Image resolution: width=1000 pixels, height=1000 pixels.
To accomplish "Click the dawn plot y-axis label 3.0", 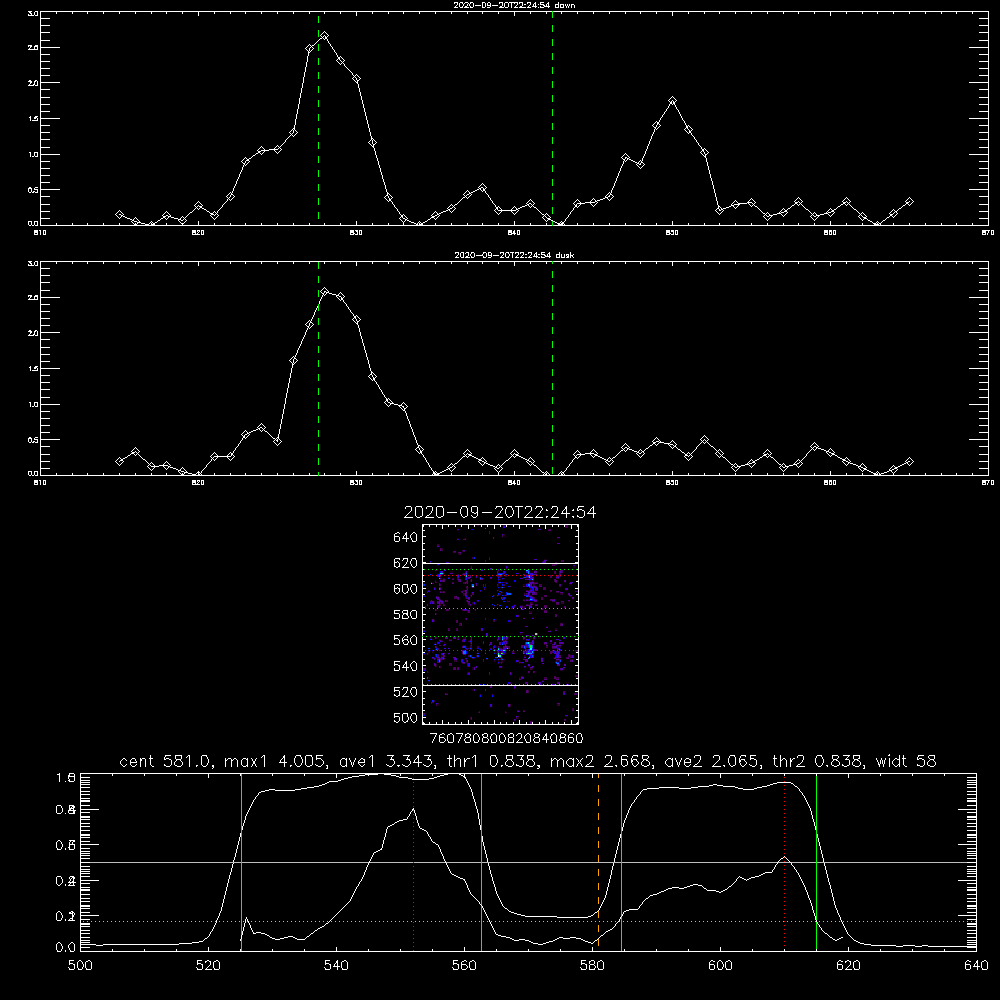I will pos(33,13).
